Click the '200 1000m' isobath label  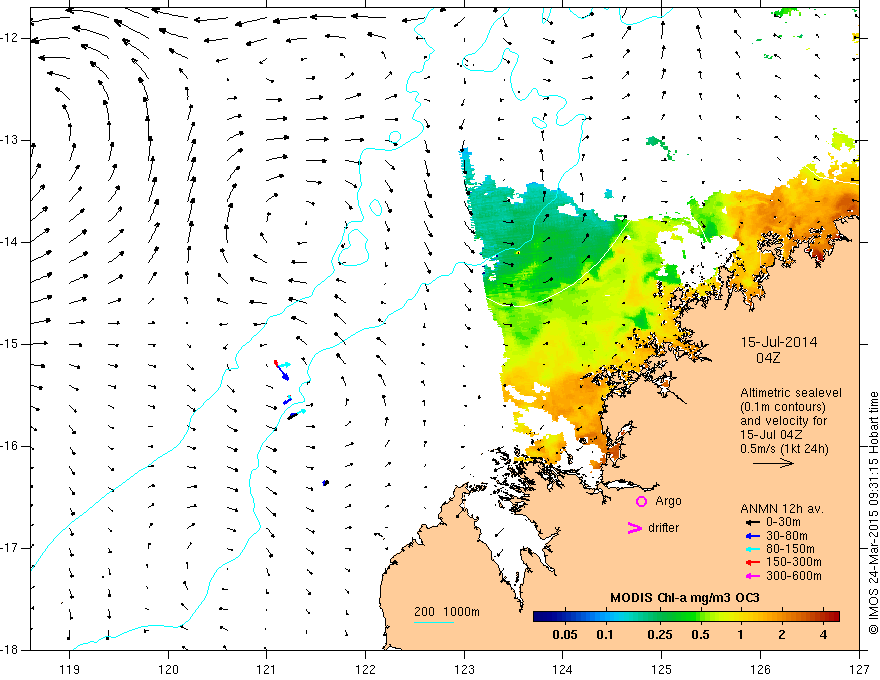coord(447,612)
